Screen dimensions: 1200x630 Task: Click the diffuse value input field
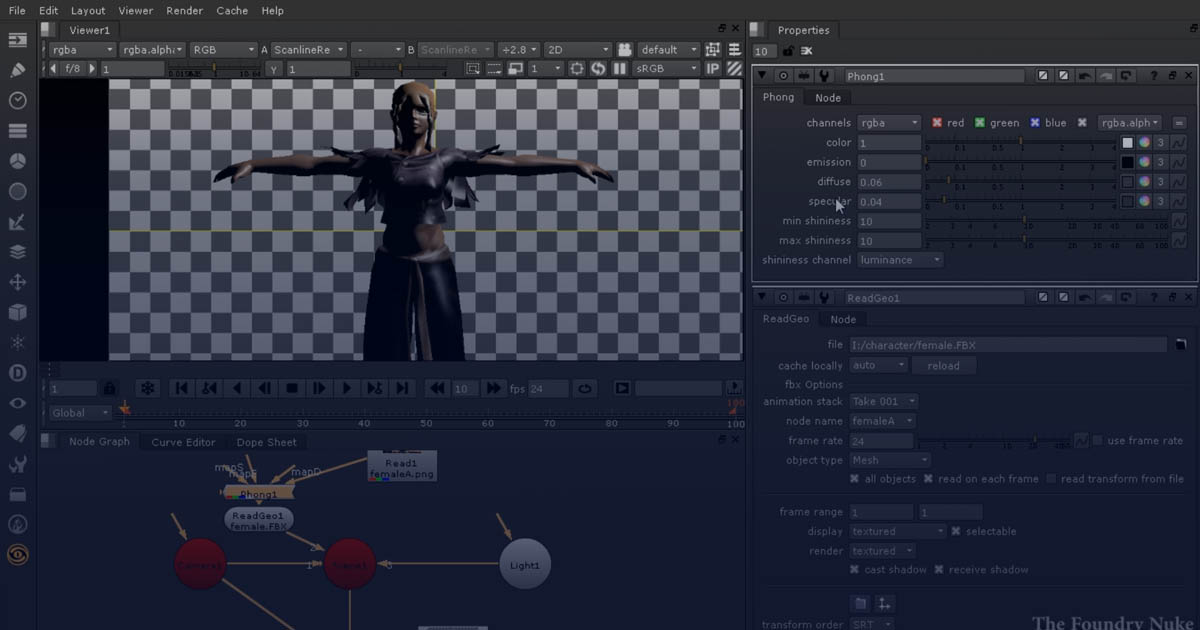click(x=889, y=181)
